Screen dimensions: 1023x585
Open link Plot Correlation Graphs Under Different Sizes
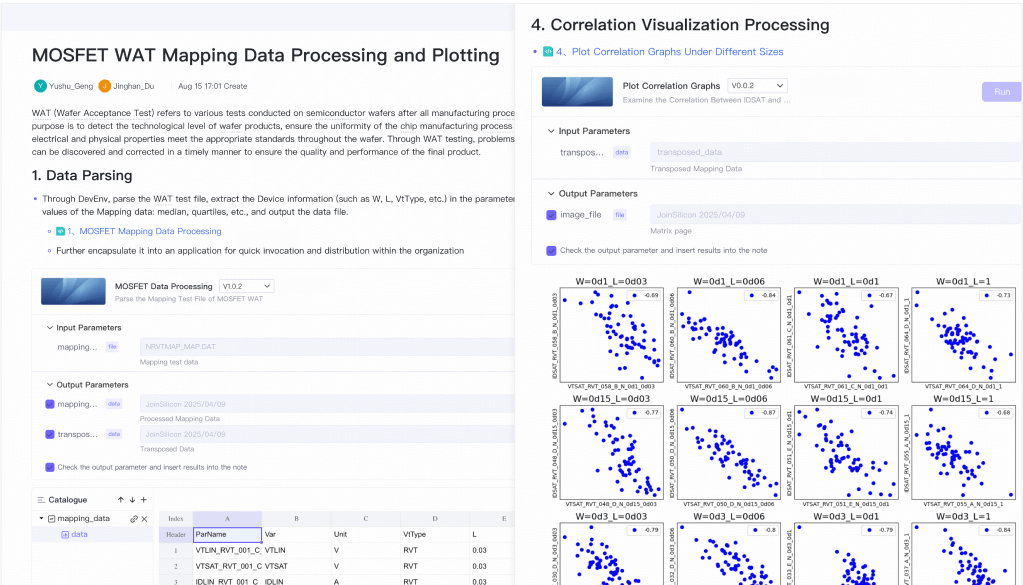[x=677, y=52]
